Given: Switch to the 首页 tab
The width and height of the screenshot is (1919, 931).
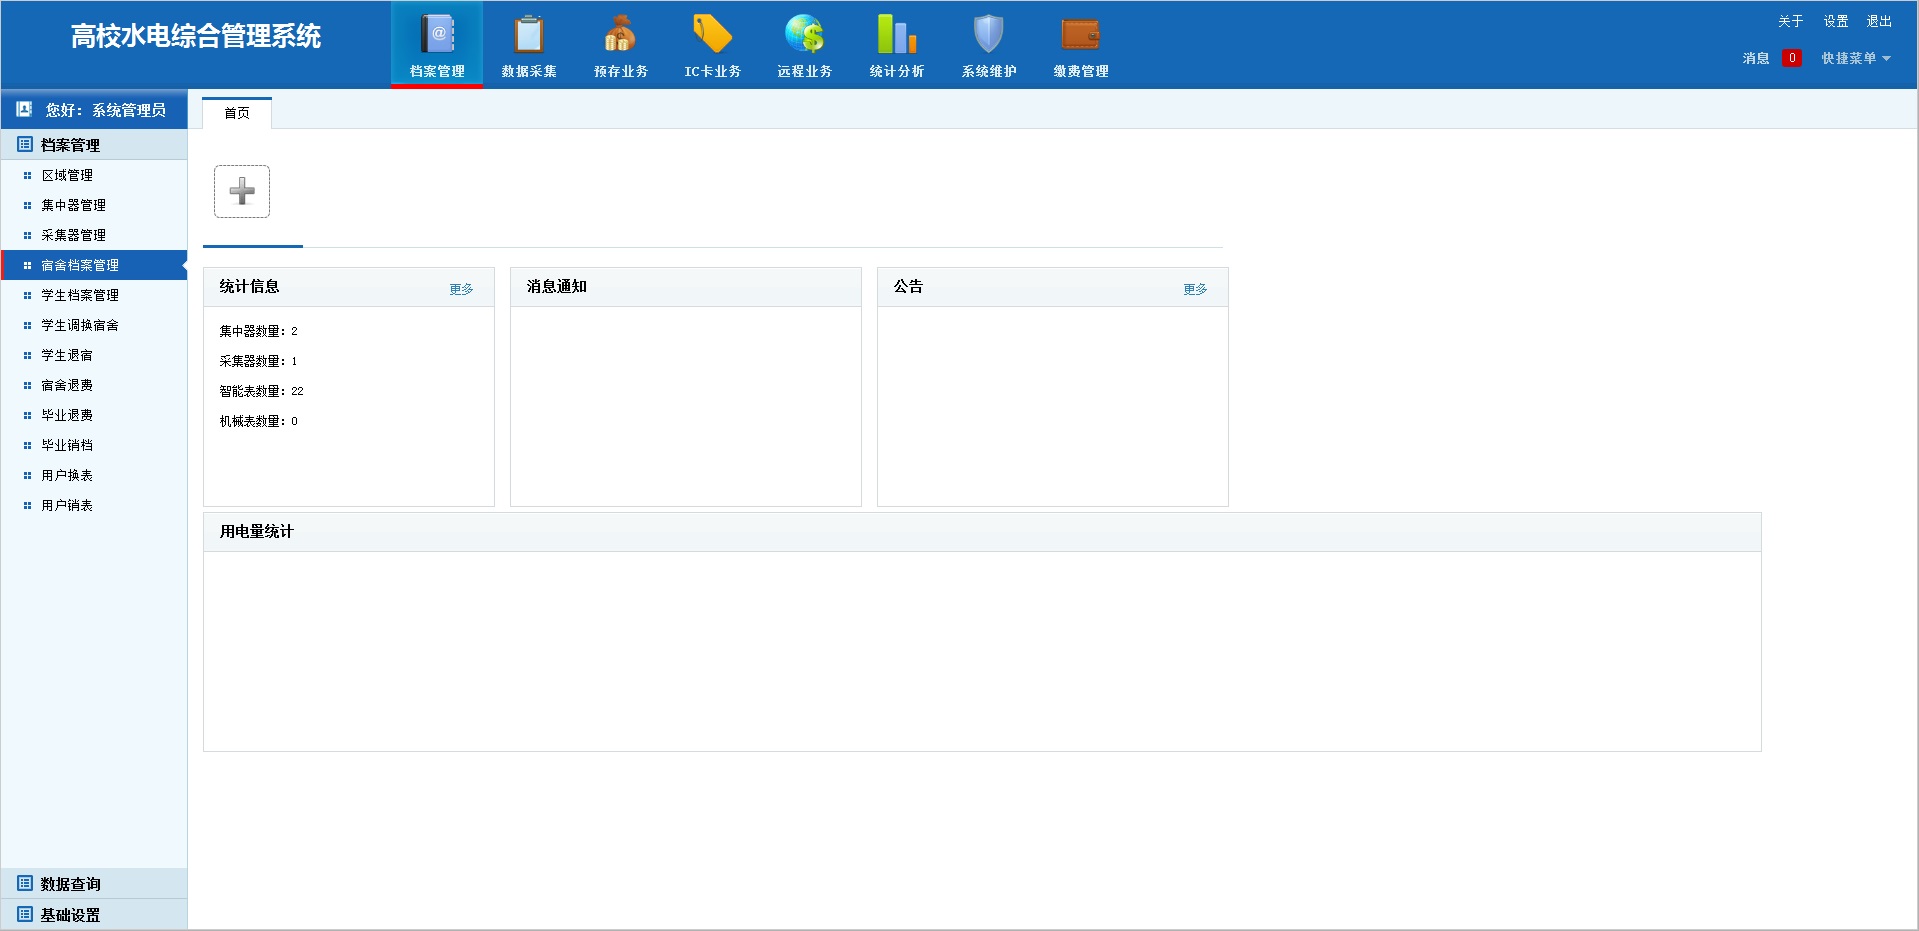Looking at the screenshot, I should pyautogui.click(x=237, y=113).
